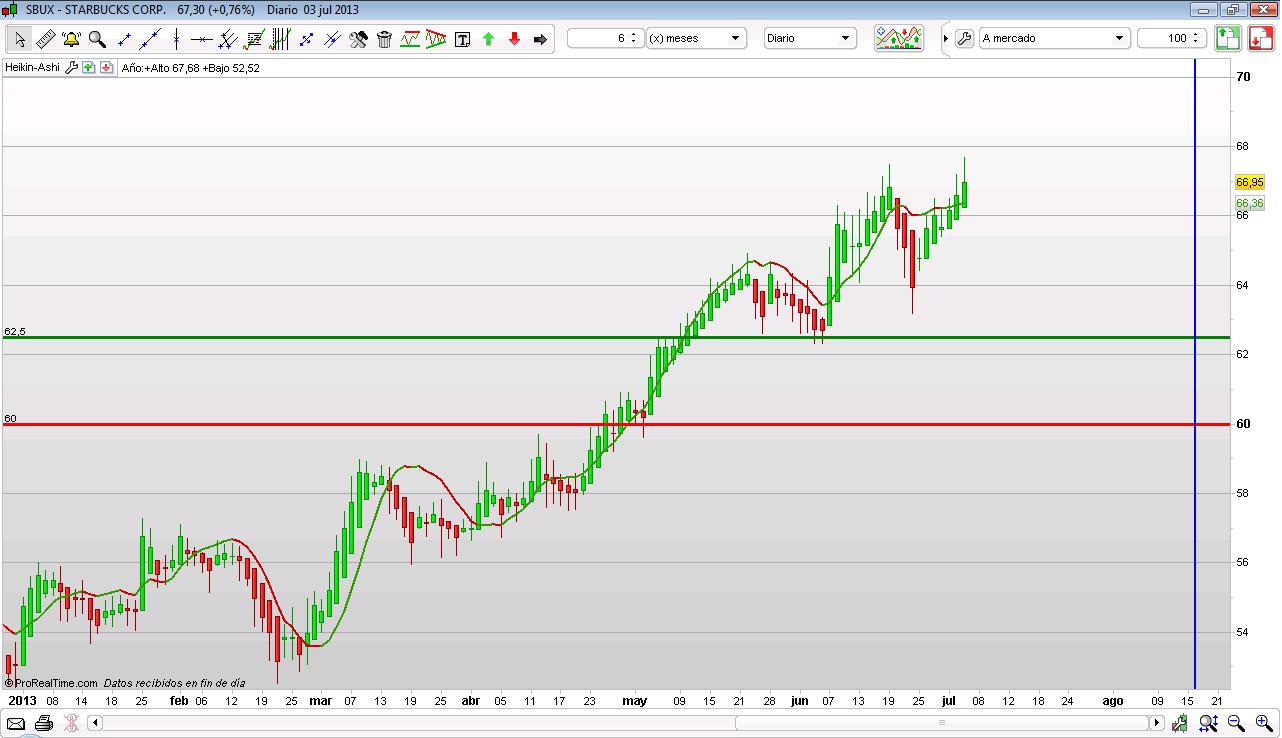Add a text annotation with T tool

point(462,39)
